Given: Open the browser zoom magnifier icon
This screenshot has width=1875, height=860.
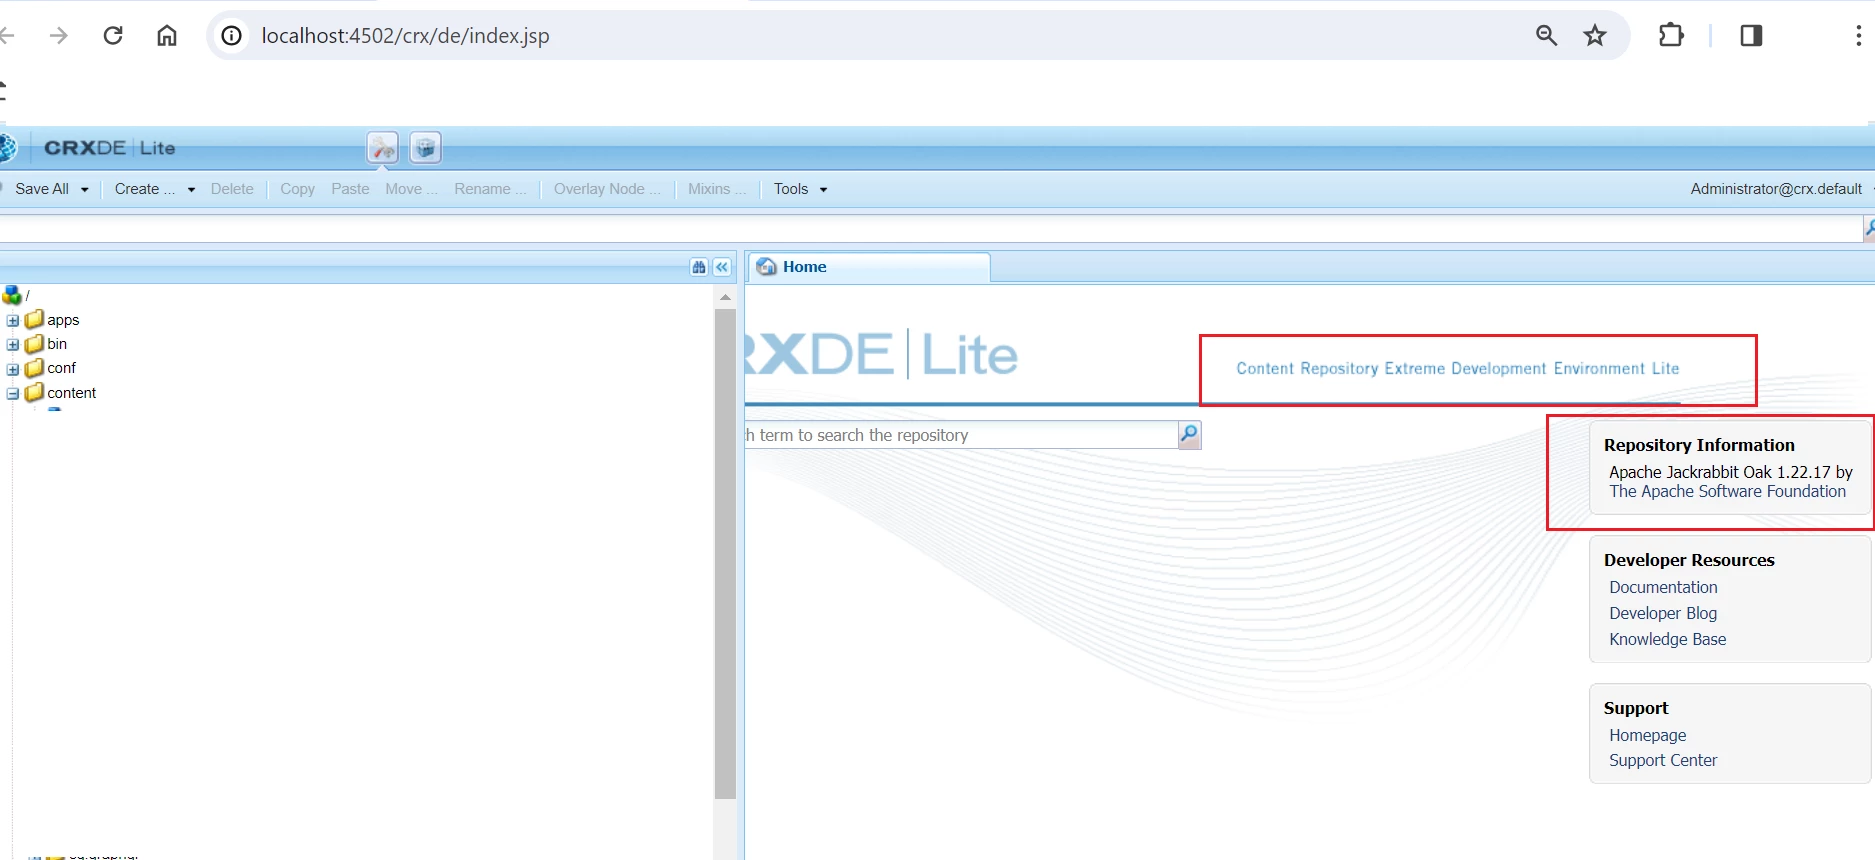Looking at the screenshot, I should [1546, 36].
